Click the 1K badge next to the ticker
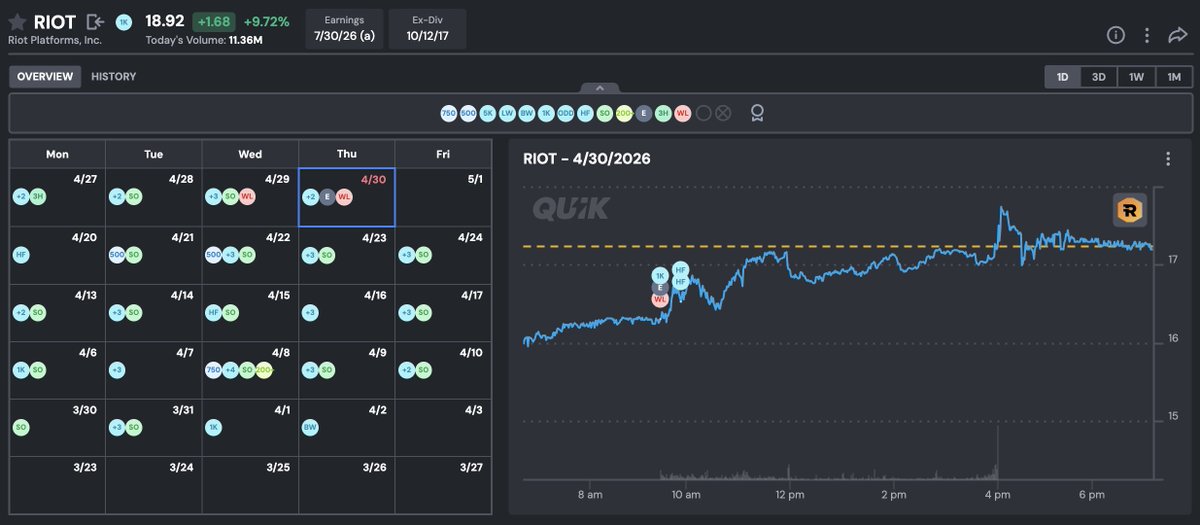This screenshot has width=1200, height=525. (x=124, y=22)
